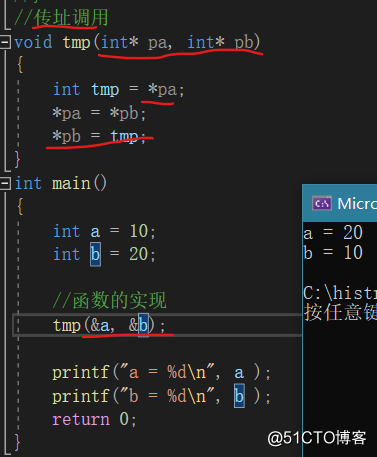Click the 'return 0;' line
Screen dimensions: 377x457
click(94, 419)
